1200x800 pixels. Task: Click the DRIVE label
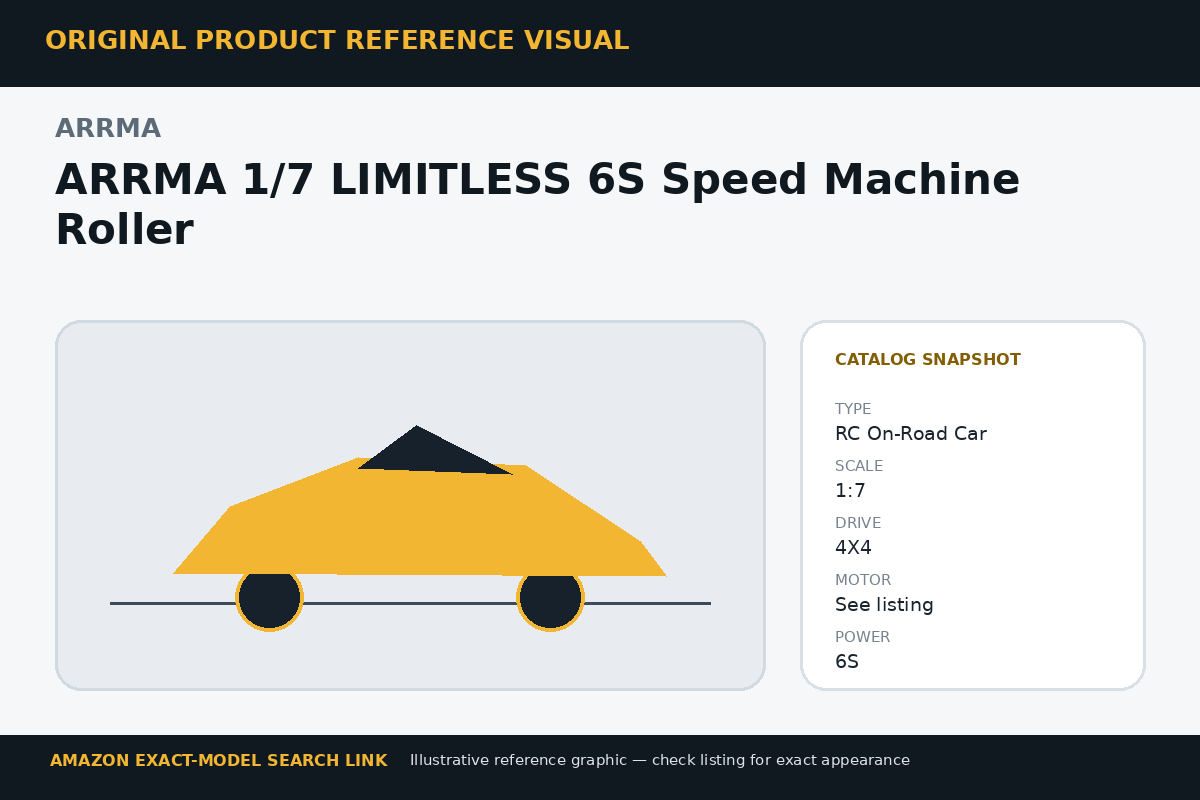coord(858,523)
